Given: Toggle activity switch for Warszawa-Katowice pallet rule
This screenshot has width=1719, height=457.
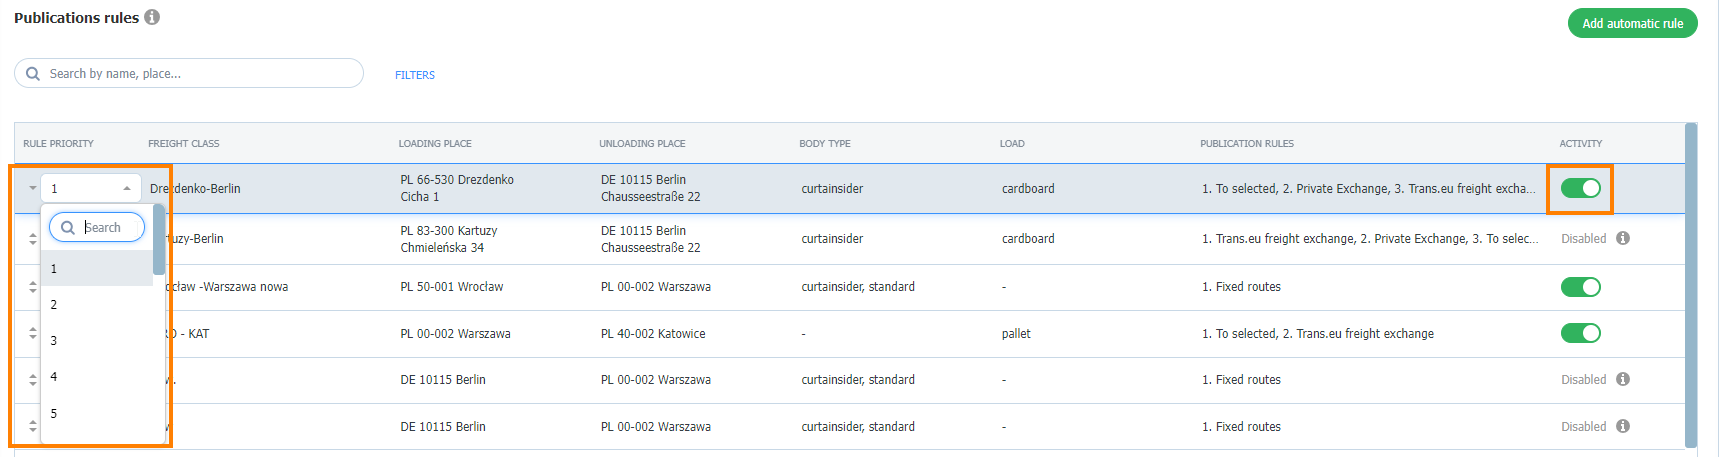Looking at the screenshot, I should 1581,333.
